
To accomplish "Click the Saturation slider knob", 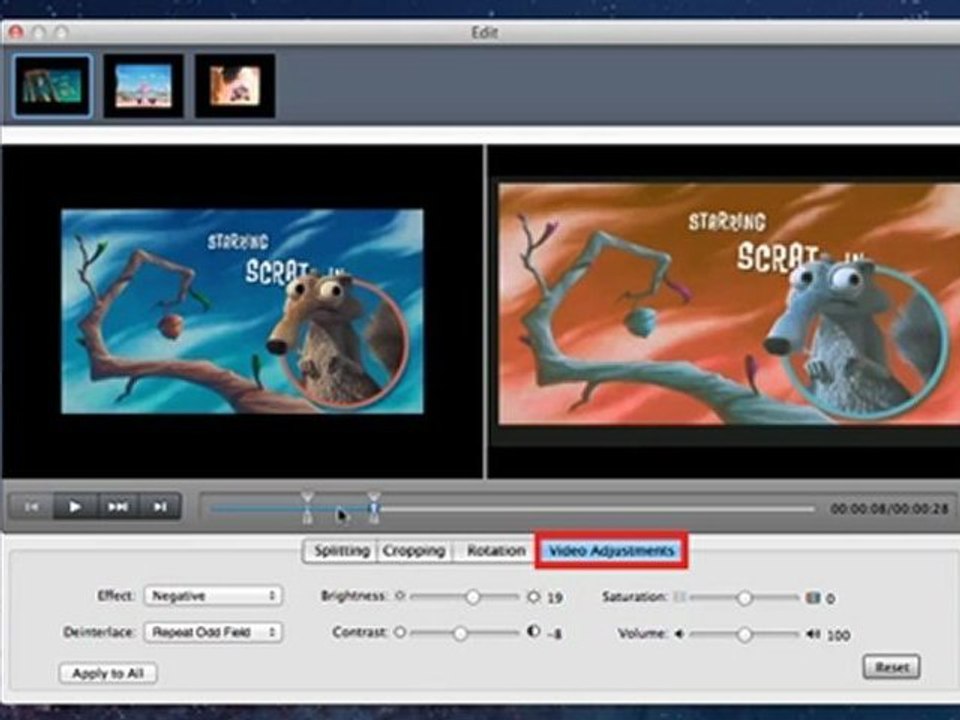I will coord(744,598).
